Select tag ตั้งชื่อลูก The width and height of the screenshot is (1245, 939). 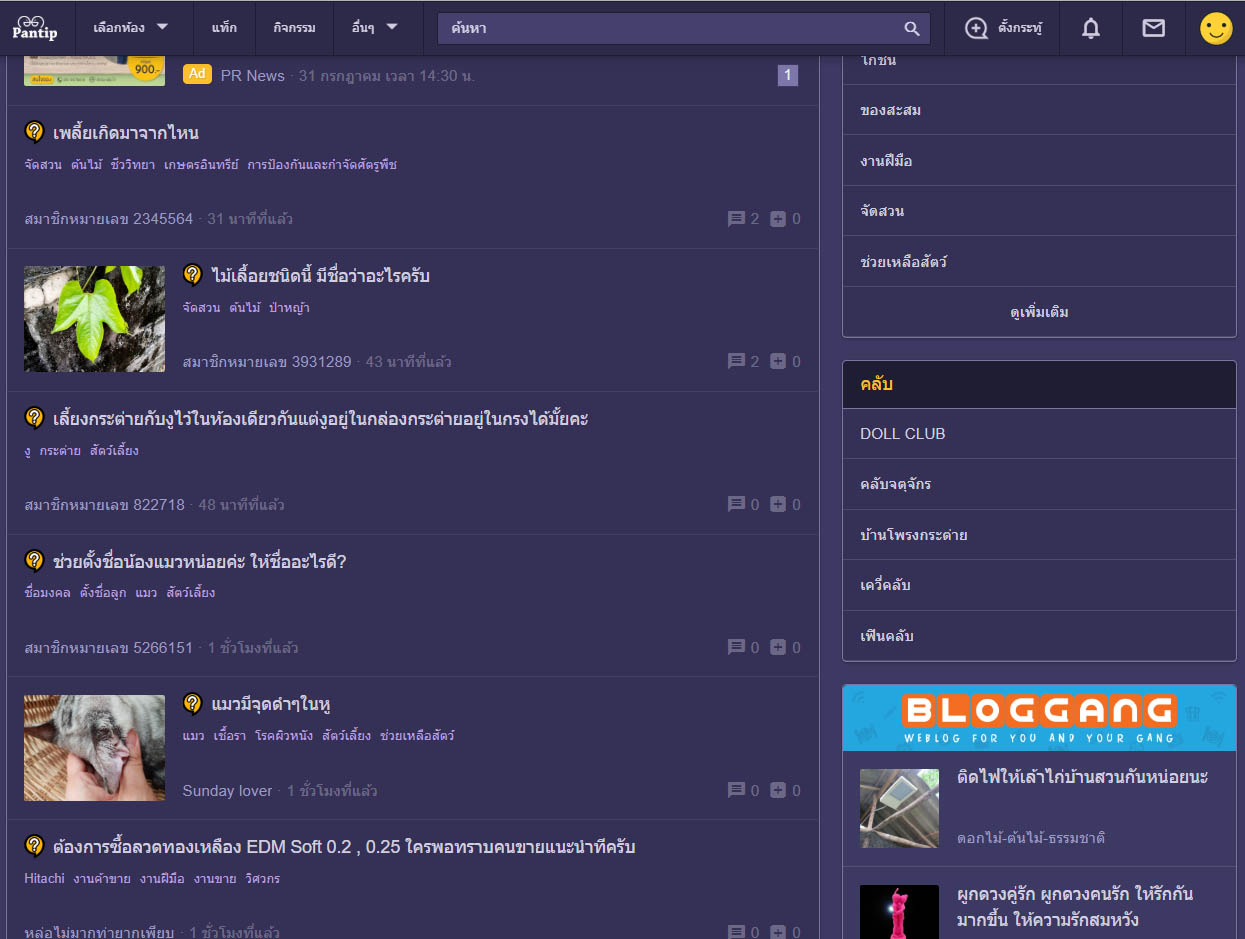(103, 593)
